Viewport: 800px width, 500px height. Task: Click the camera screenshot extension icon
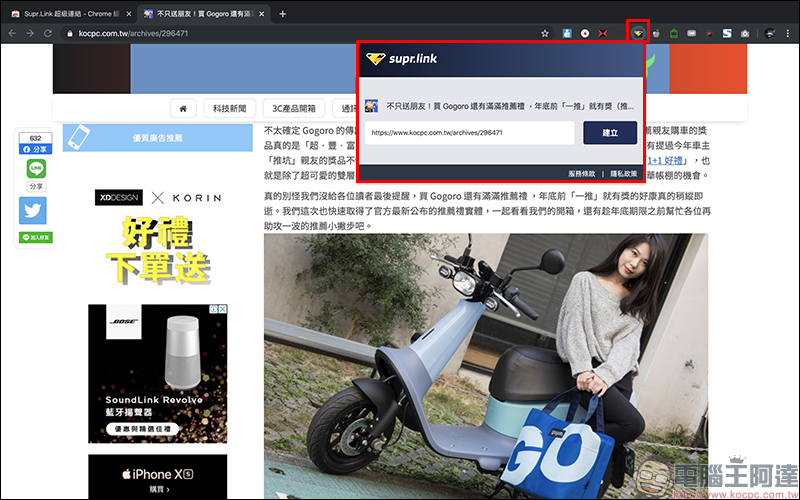point(745,33)
